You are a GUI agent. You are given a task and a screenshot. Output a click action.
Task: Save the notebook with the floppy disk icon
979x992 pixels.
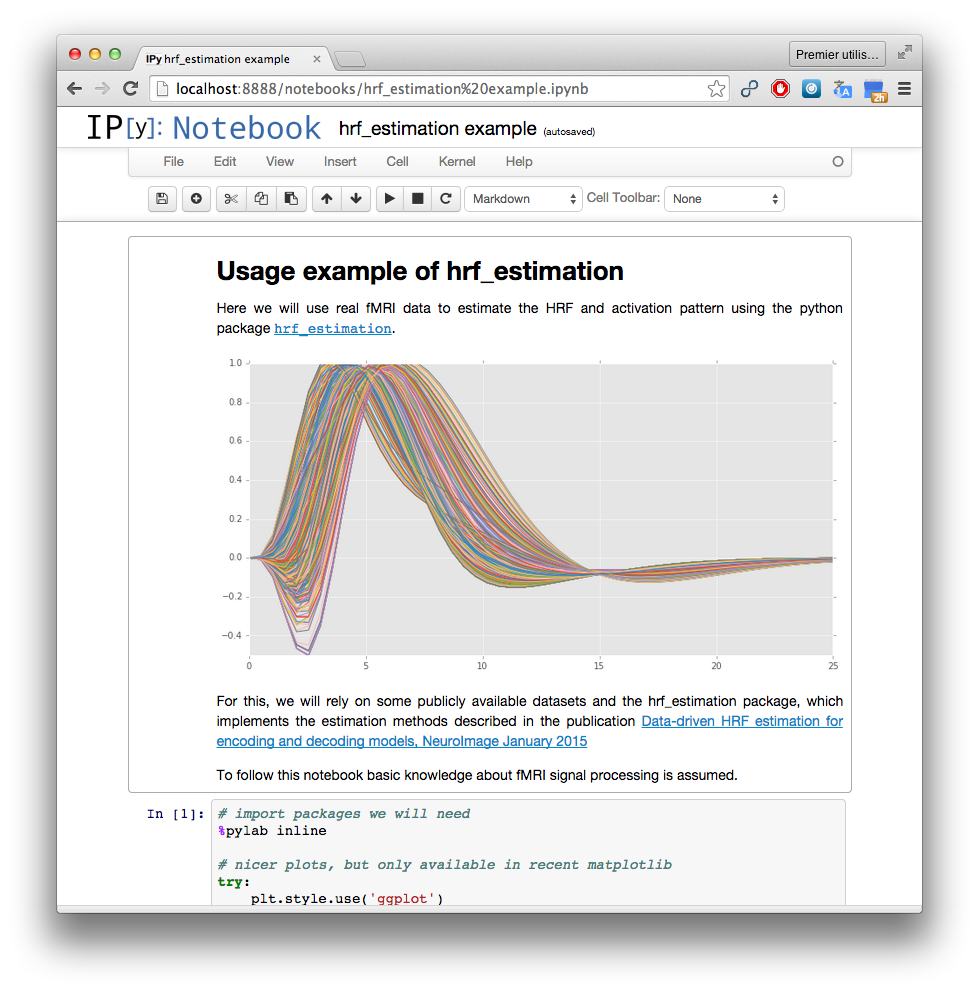162,199
